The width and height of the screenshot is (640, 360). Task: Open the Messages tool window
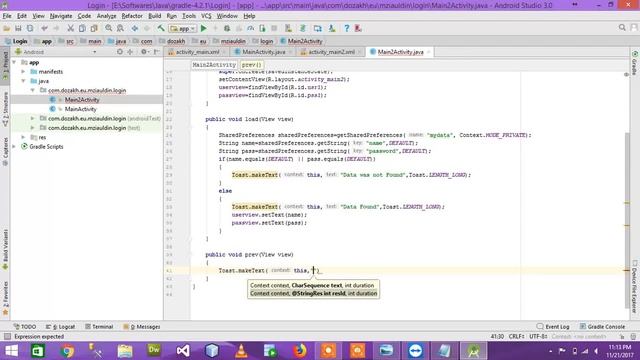point(142,327)
